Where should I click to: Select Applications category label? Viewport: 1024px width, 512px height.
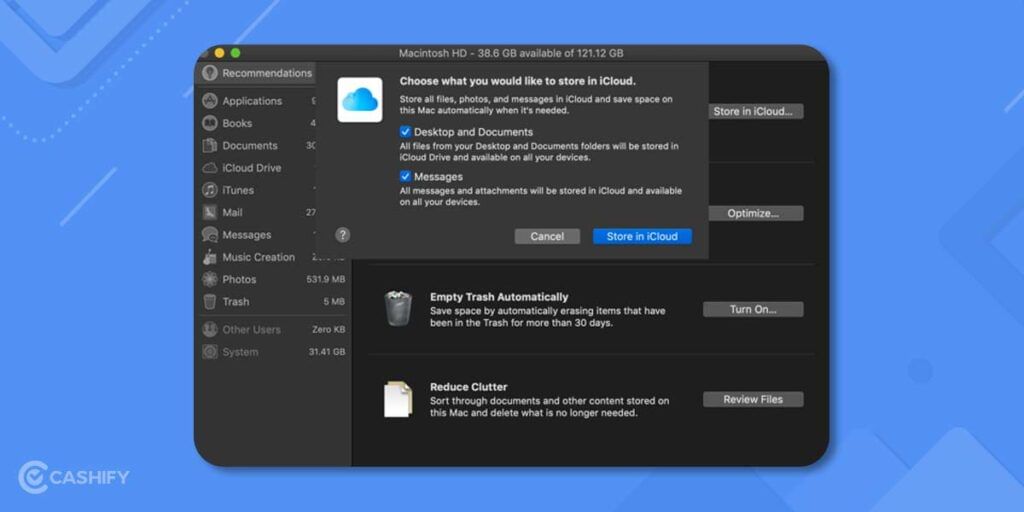point(252,101)
